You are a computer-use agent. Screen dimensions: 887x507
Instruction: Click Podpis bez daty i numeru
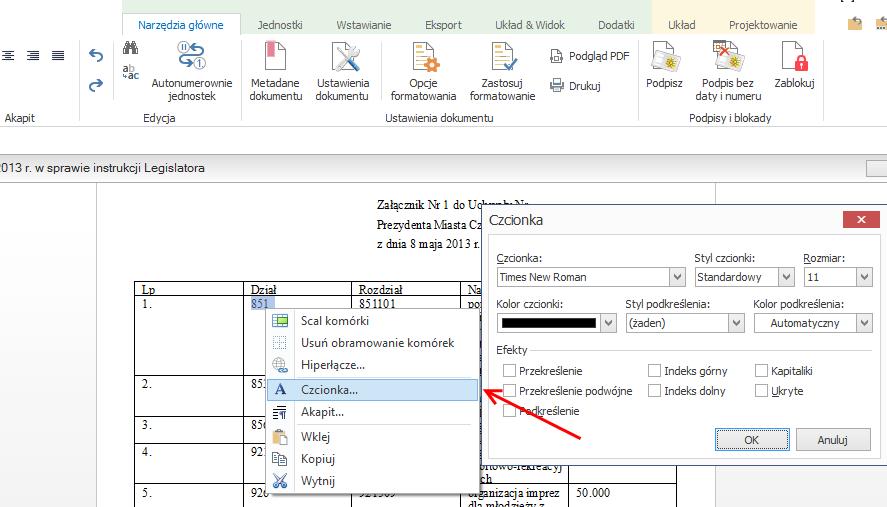[728, 71]
